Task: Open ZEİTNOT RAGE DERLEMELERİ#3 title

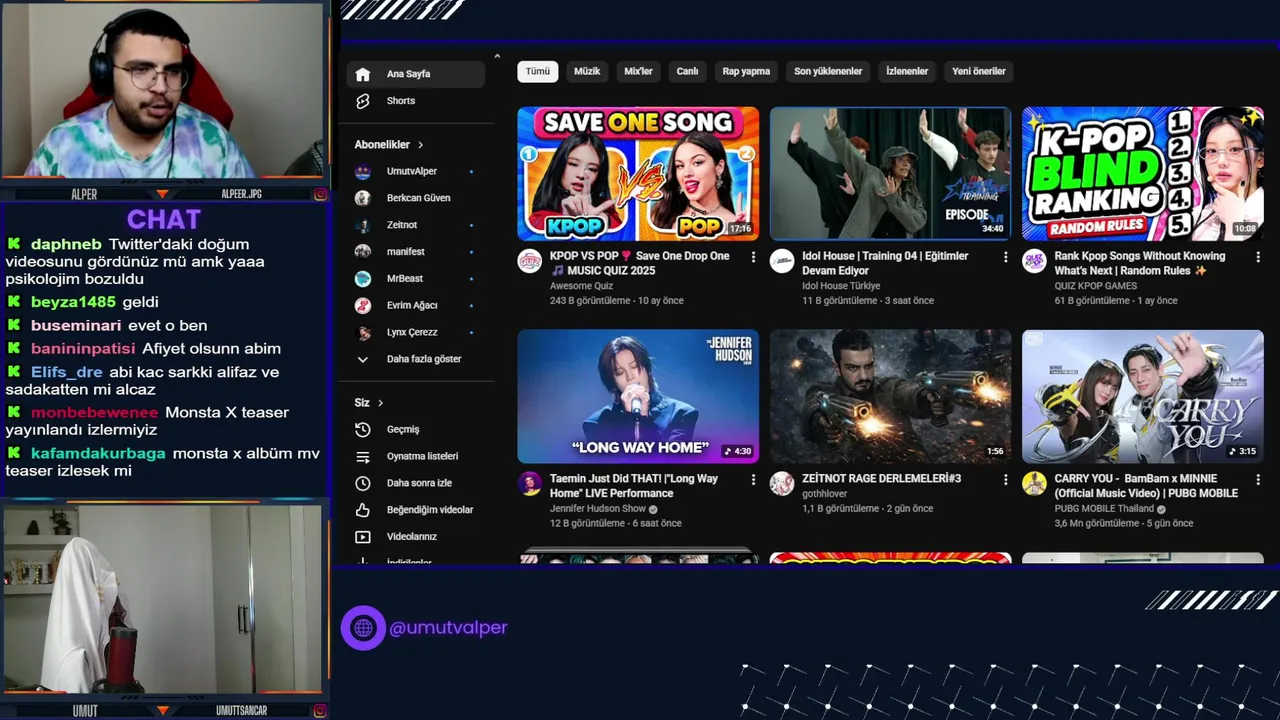Action: [x=881, y=479]
